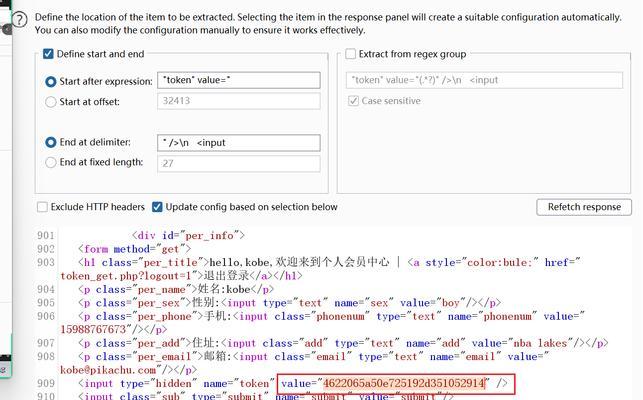Image resolution: width=643 pixels, height=400 pixels.
Task: Open the help question mark icon
Action: tap(20, 19)
